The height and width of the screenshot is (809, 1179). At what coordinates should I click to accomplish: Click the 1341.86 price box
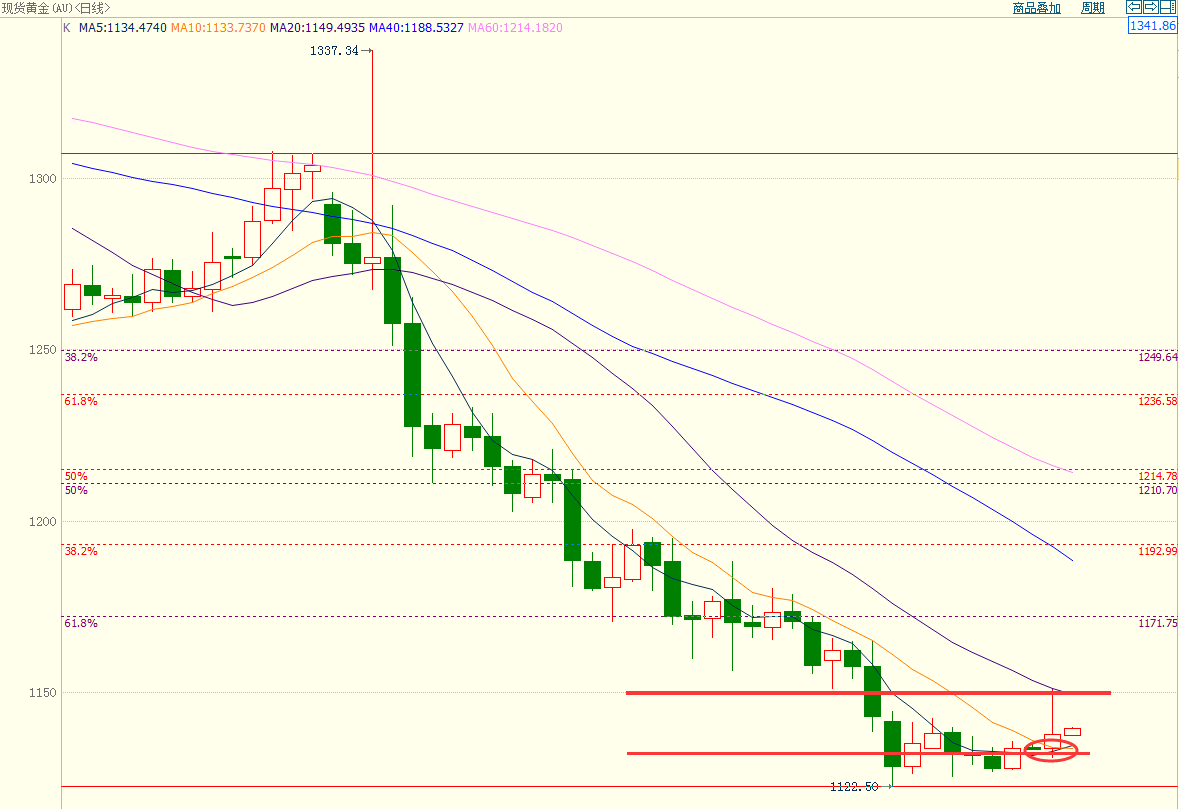point(1153,26)
